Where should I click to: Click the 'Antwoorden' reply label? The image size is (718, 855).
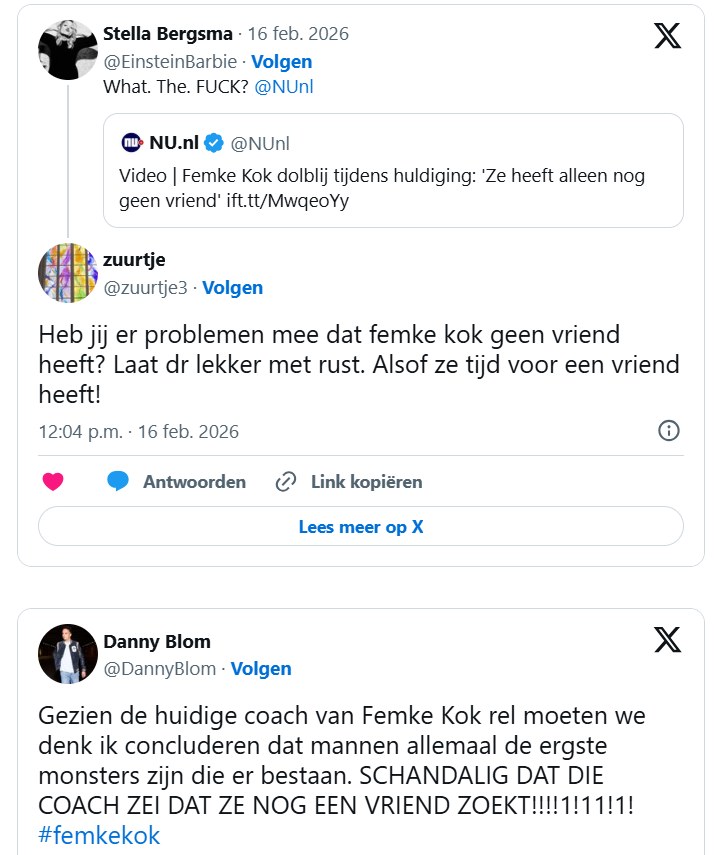pos(194,482)
